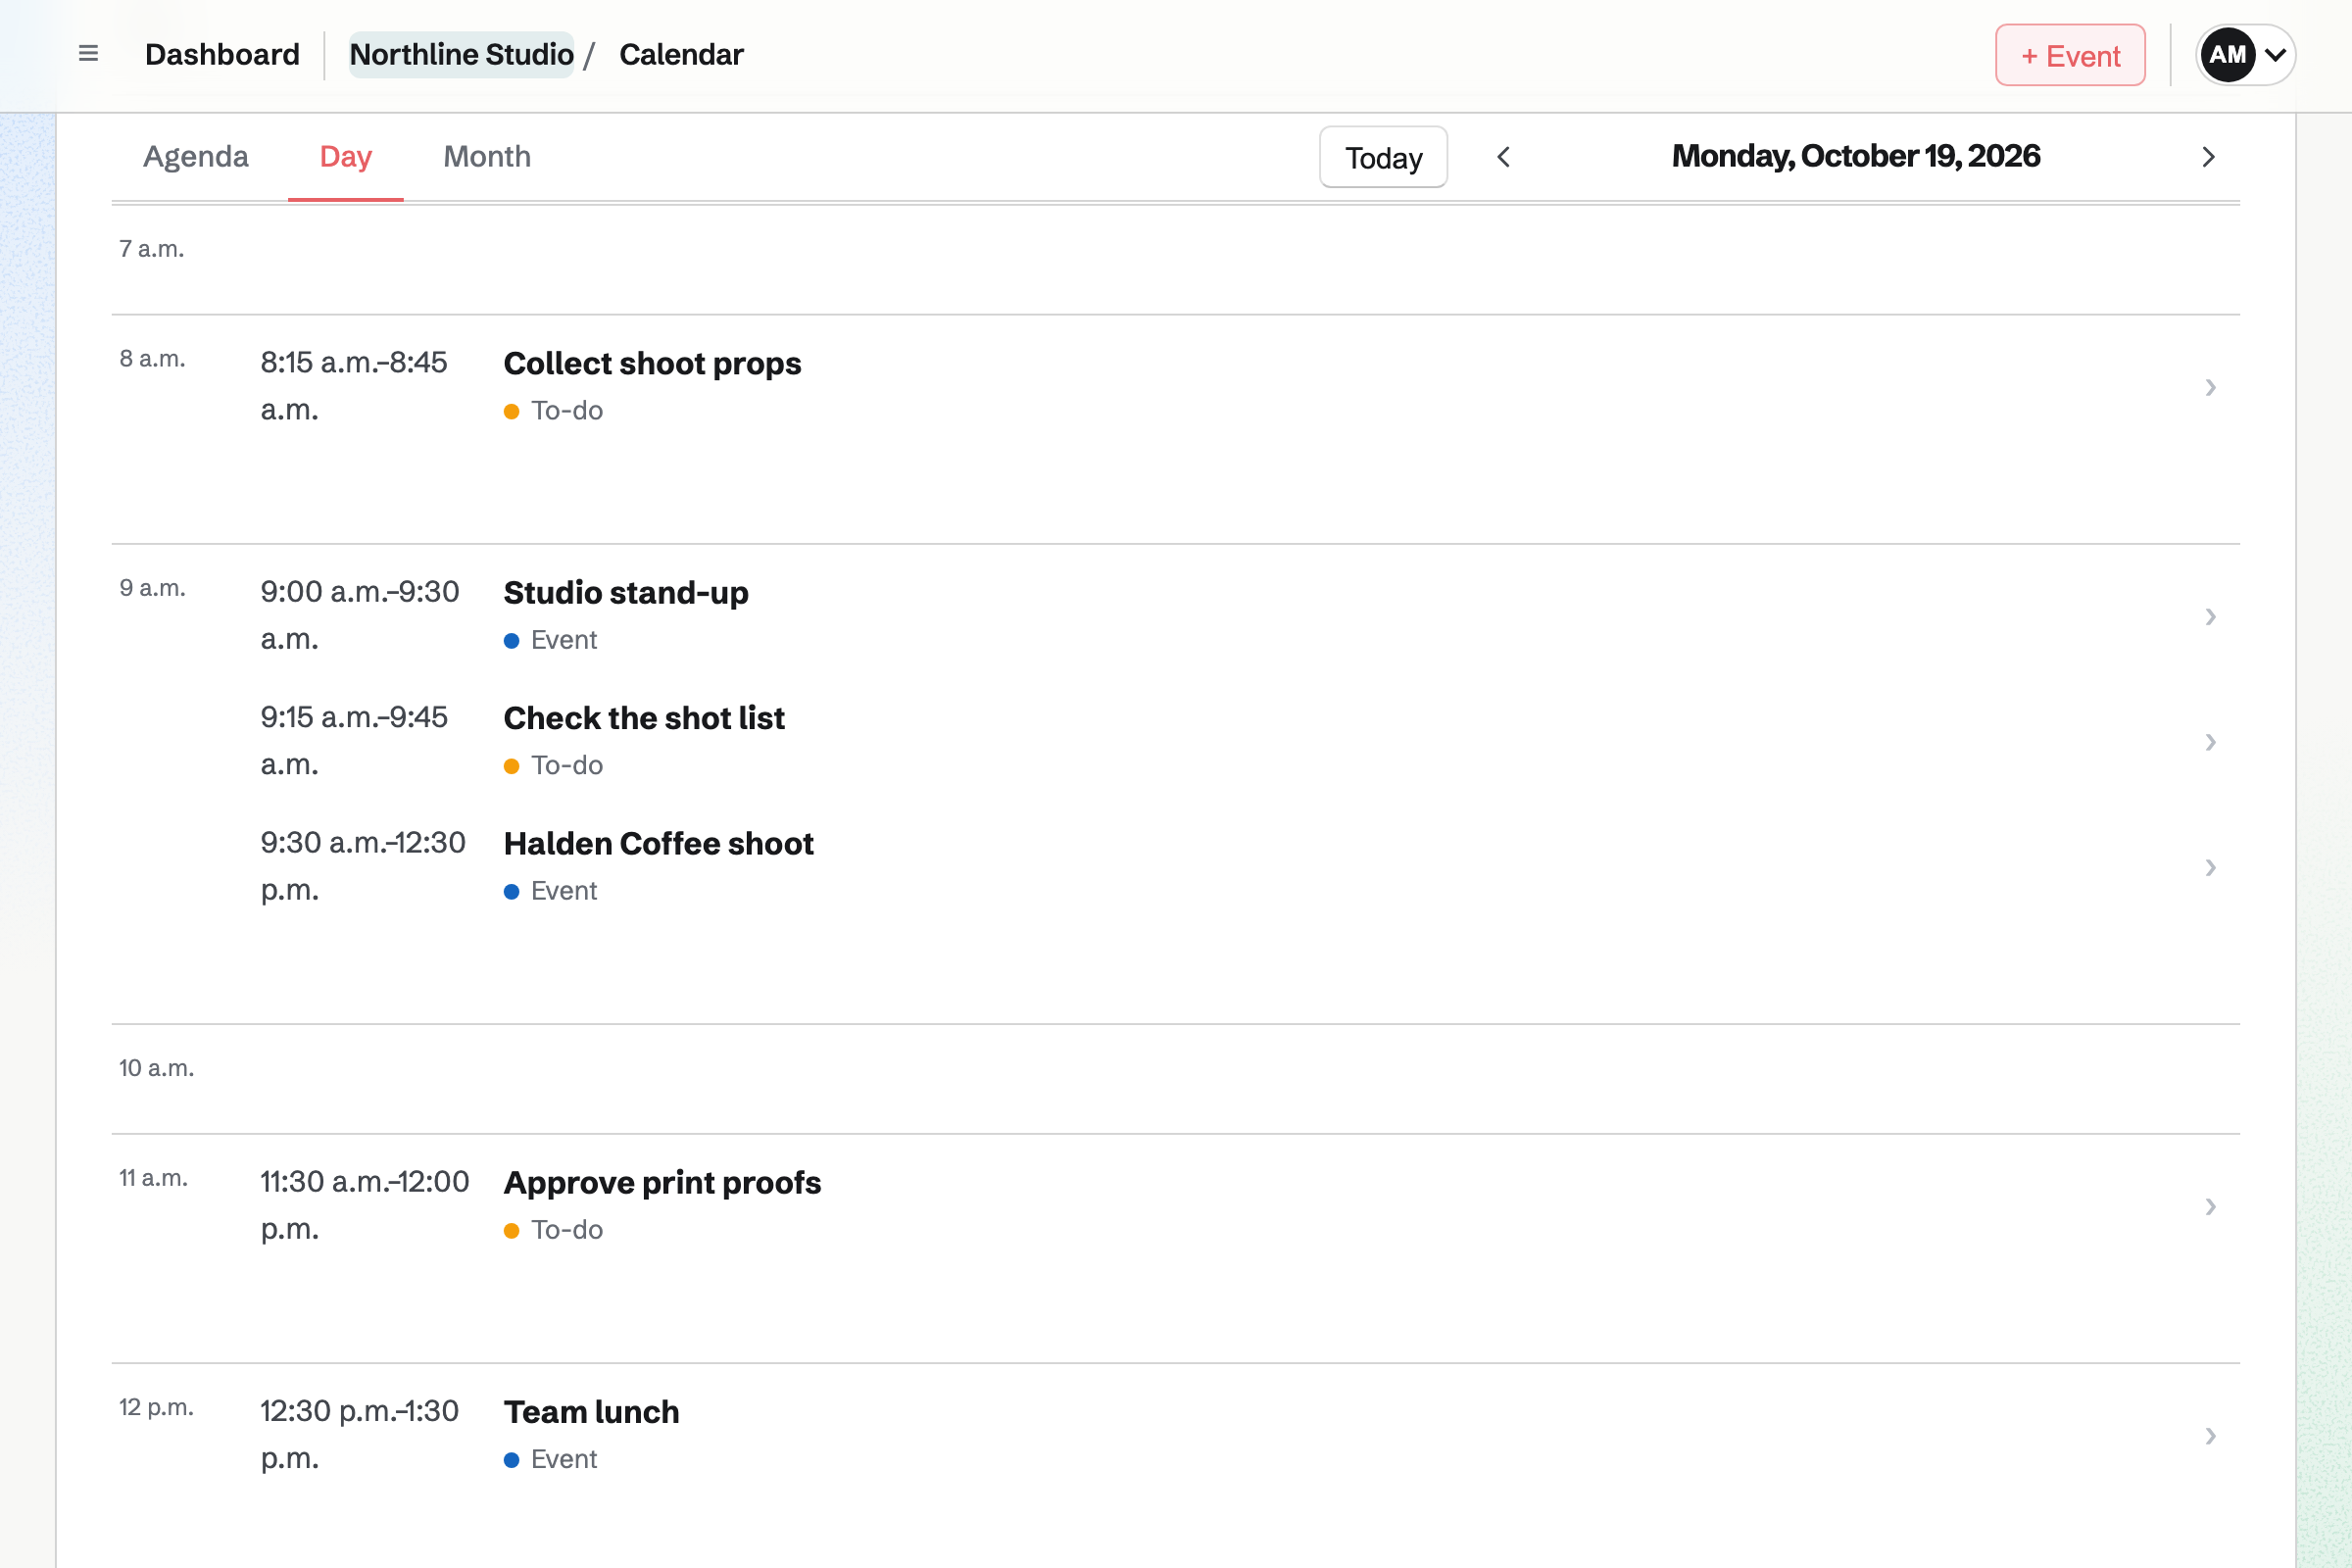Open the Dashboard link
The image size is (2352, 1568).
pyautogui.click(x=222, y=54)
